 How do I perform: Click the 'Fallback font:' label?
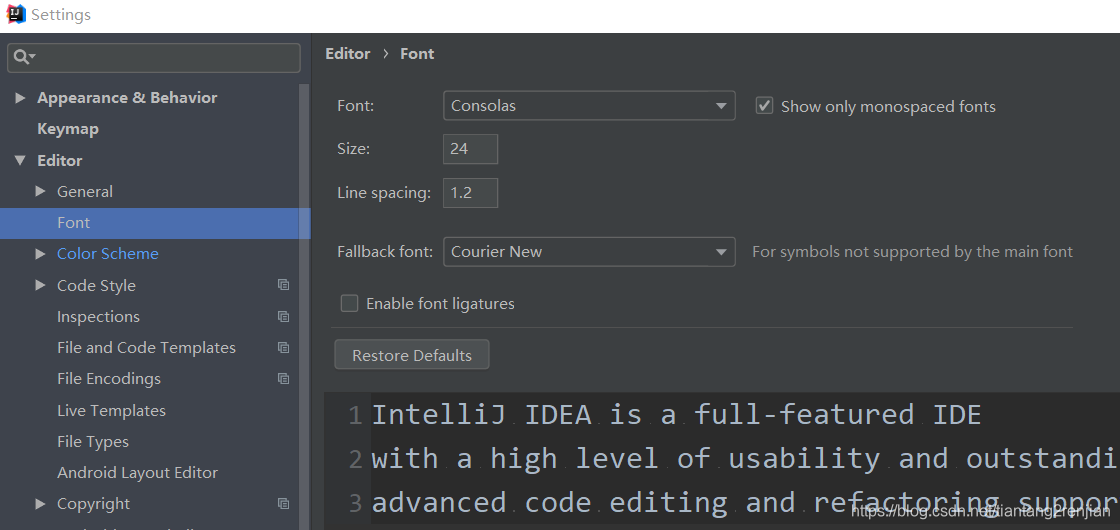pyautogui.click(x=385, y=251)
